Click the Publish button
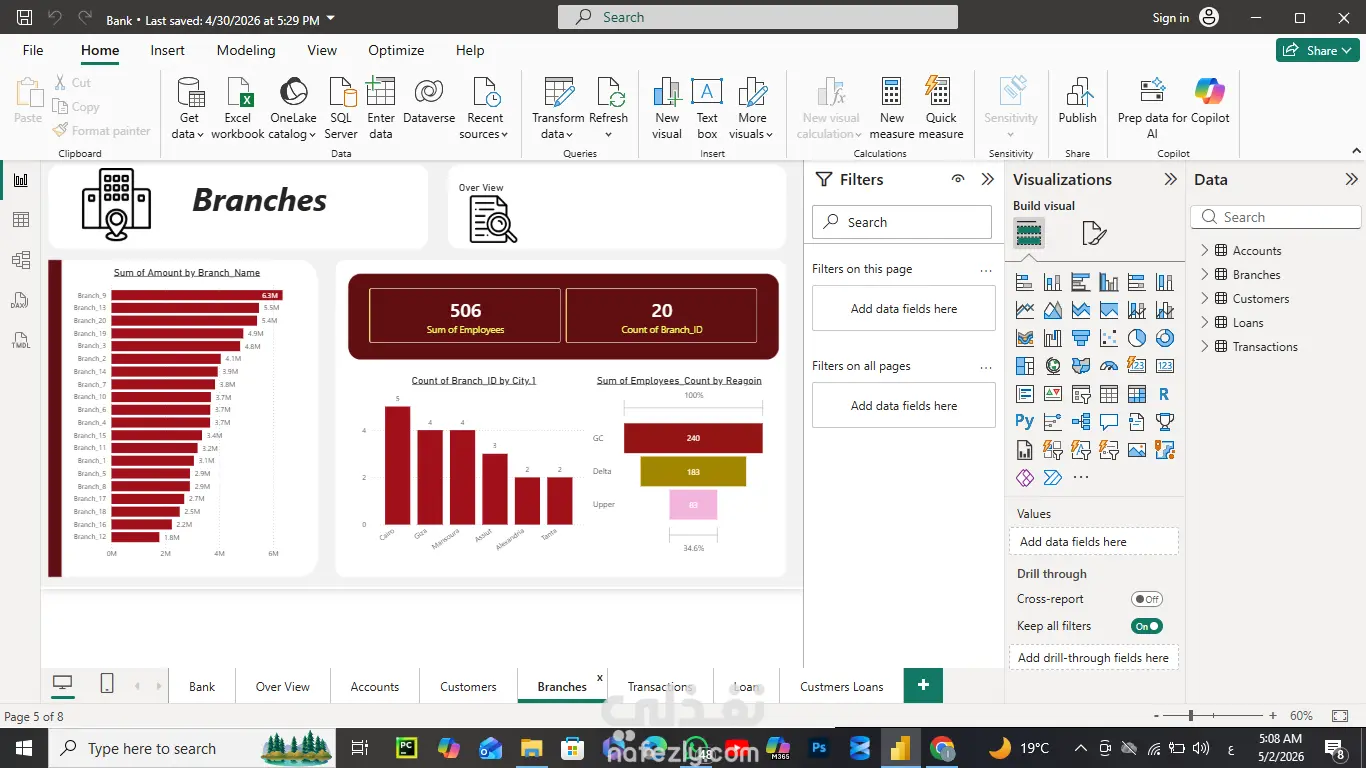 1077,102
